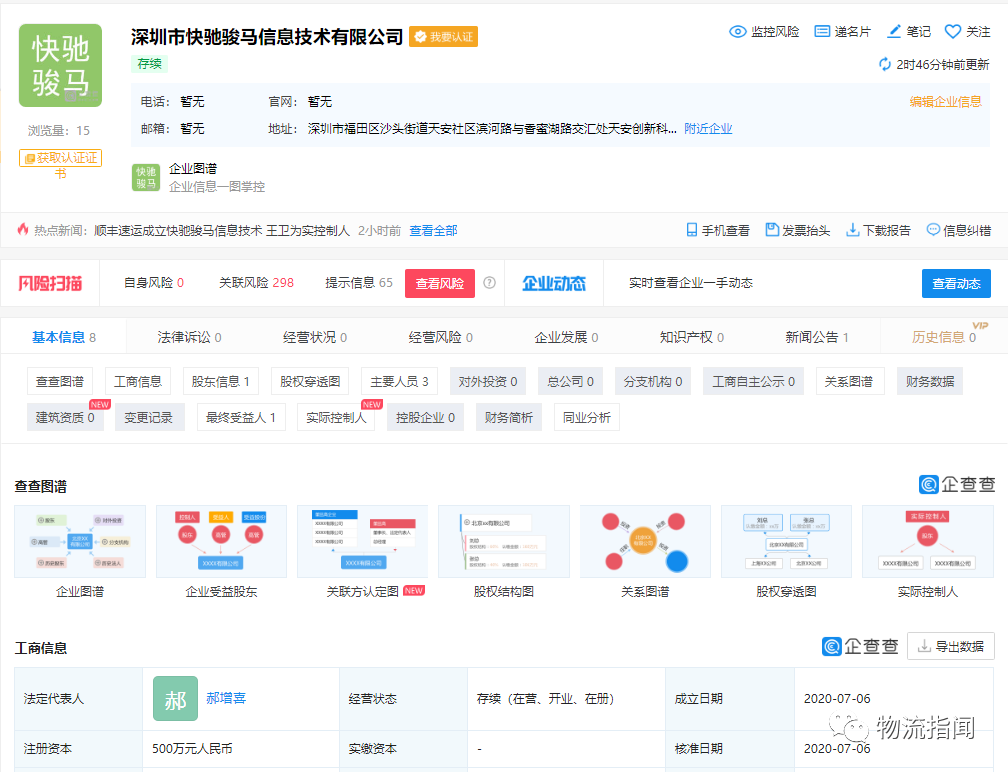Click the 对外投资 0 button
Image resolution: width=1008 pixels, height=772 pixels.
click(x=488, y=381)
